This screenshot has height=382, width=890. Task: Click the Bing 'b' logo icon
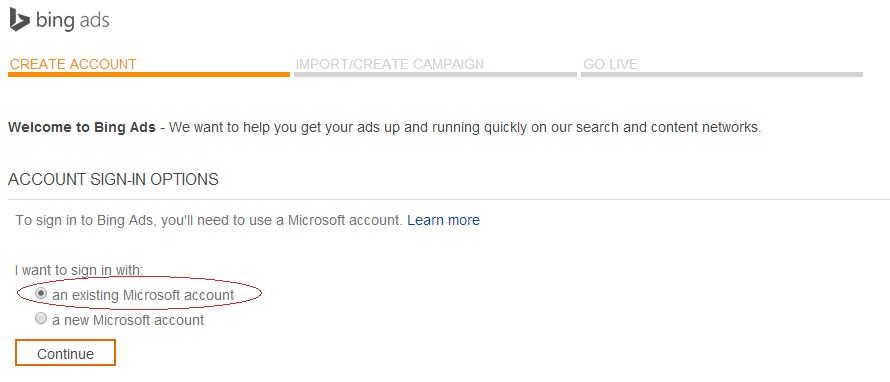[x=19, y=20]
